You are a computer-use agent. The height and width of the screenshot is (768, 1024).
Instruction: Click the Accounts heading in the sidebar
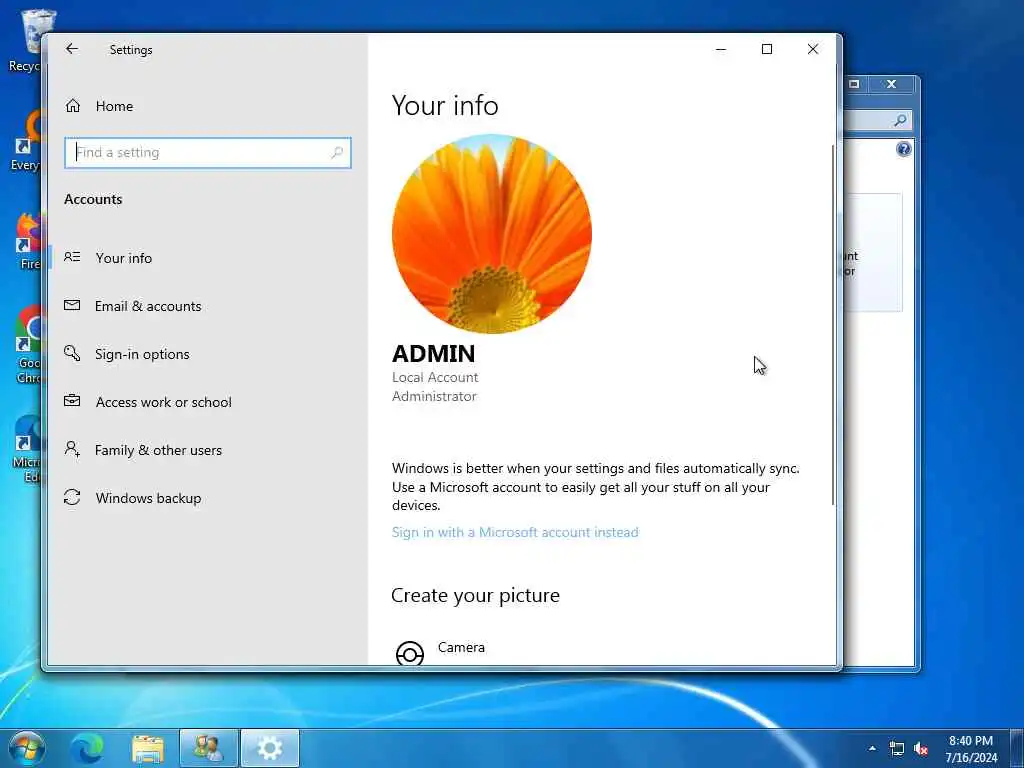93,199
